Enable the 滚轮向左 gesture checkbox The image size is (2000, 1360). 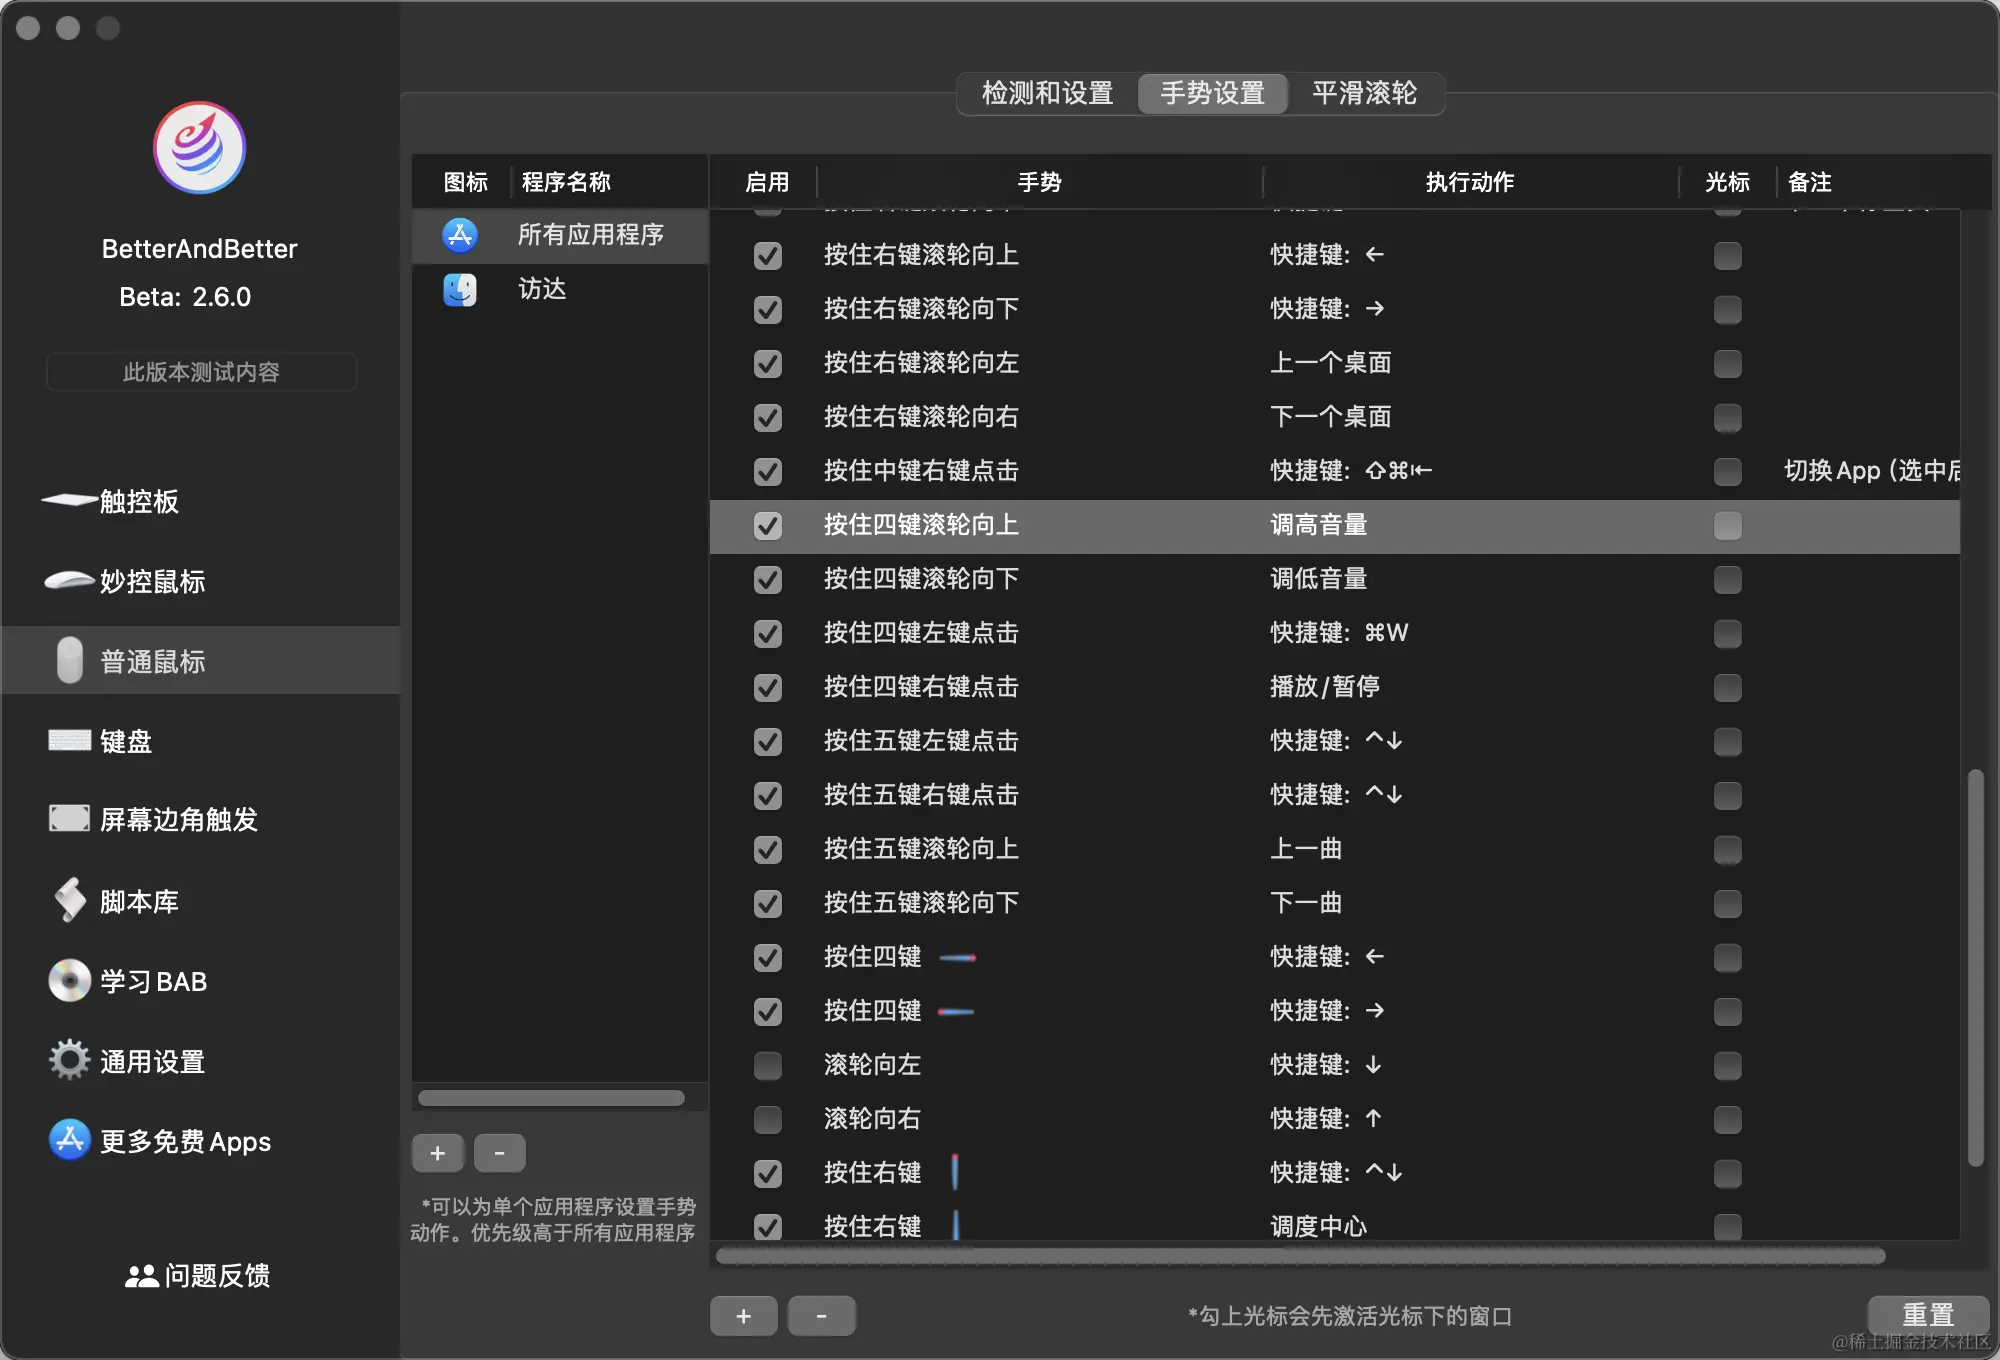(x=768, y=1066)
